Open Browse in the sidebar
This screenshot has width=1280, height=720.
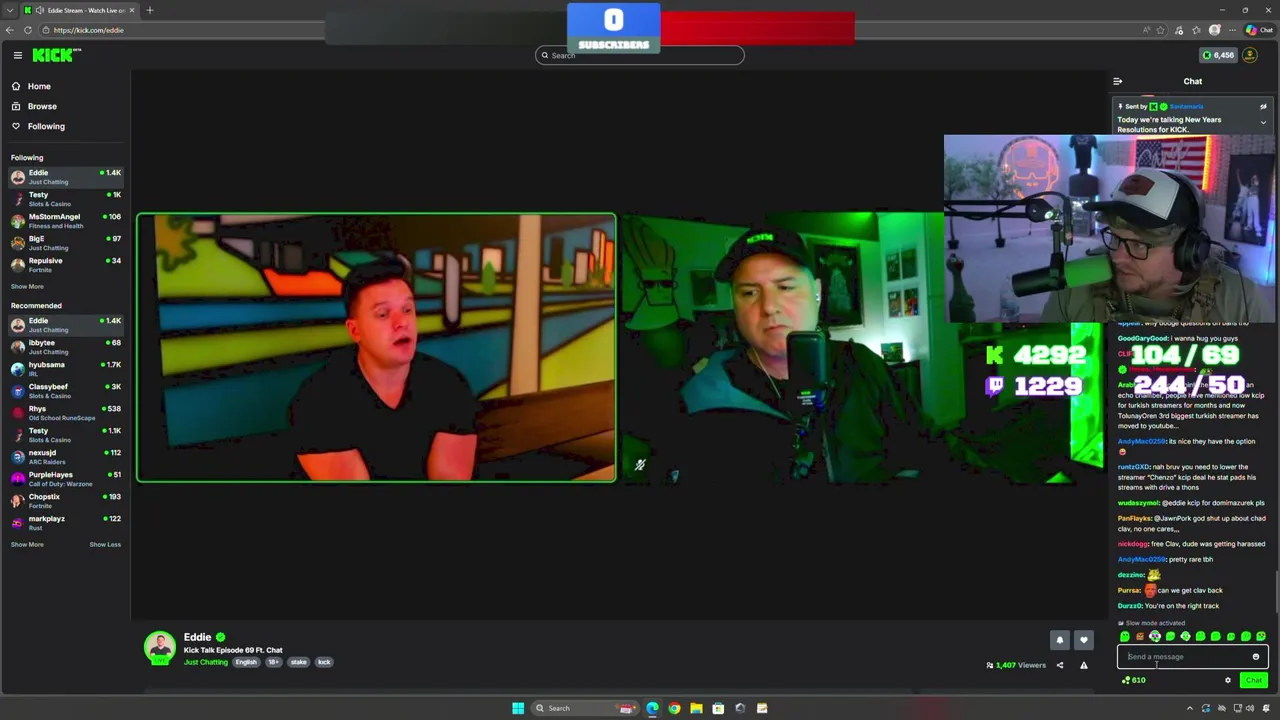(42, 106)
